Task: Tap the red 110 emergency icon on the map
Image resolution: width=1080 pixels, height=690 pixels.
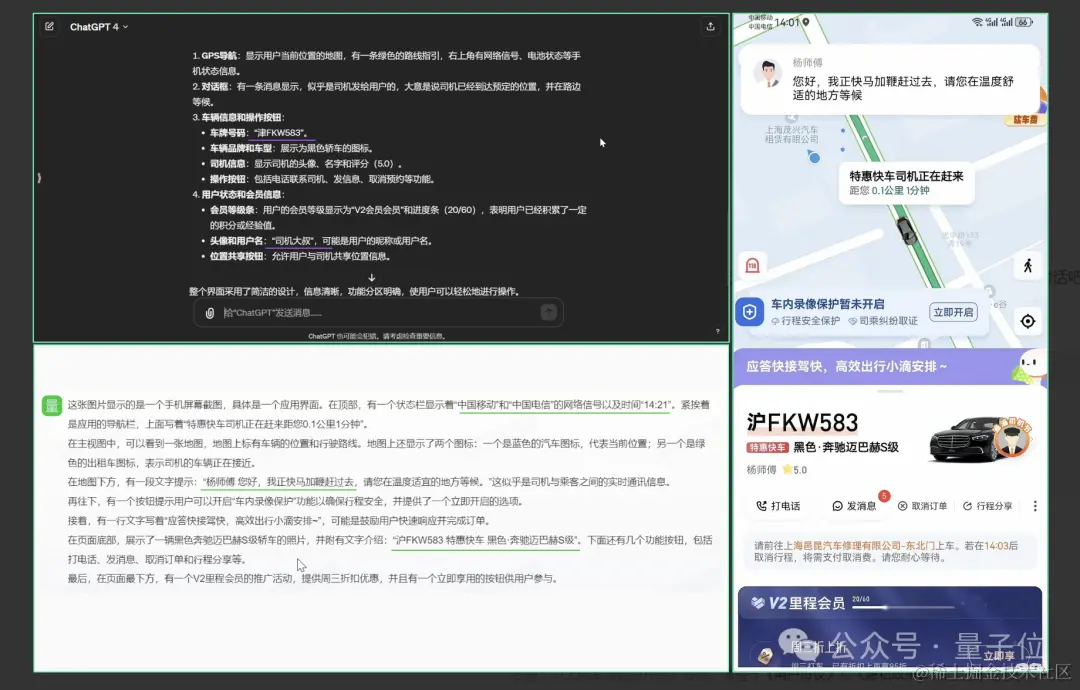Action: (x=753, y=264)
